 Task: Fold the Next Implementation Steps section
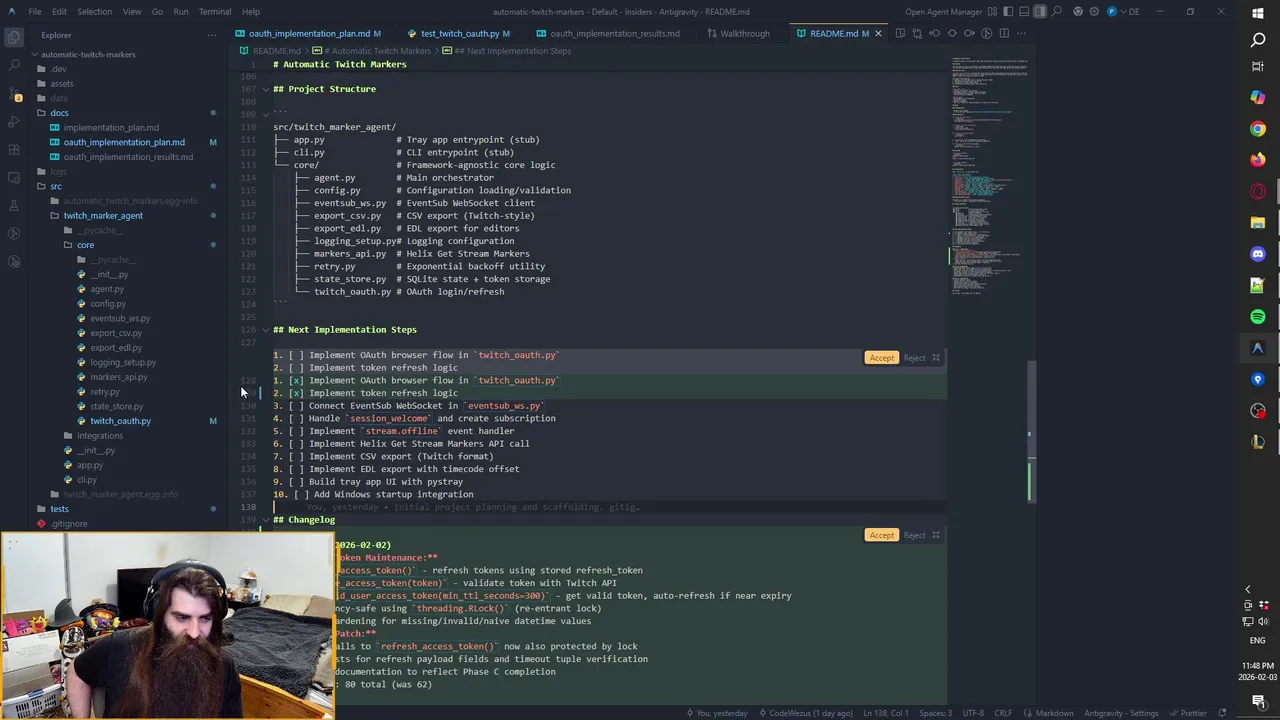click(x=266, y=330)
